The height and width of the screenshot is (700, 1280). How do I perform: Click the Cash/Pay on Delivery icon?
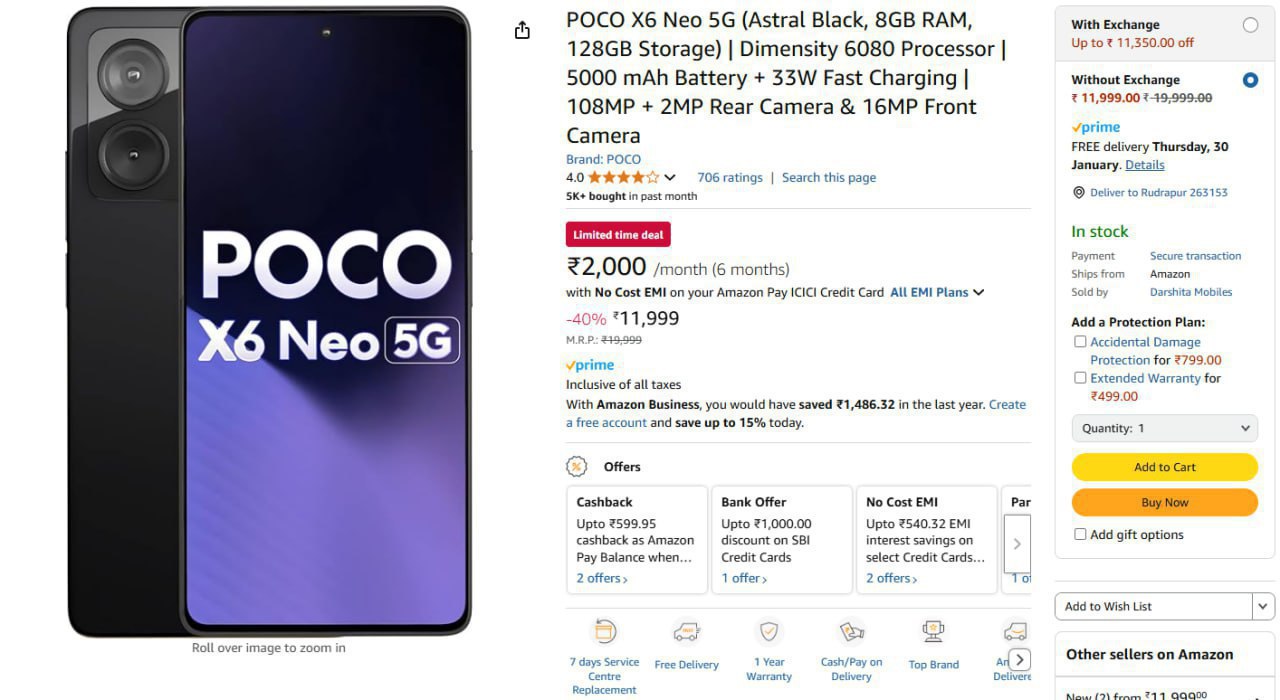coord(851,632)
